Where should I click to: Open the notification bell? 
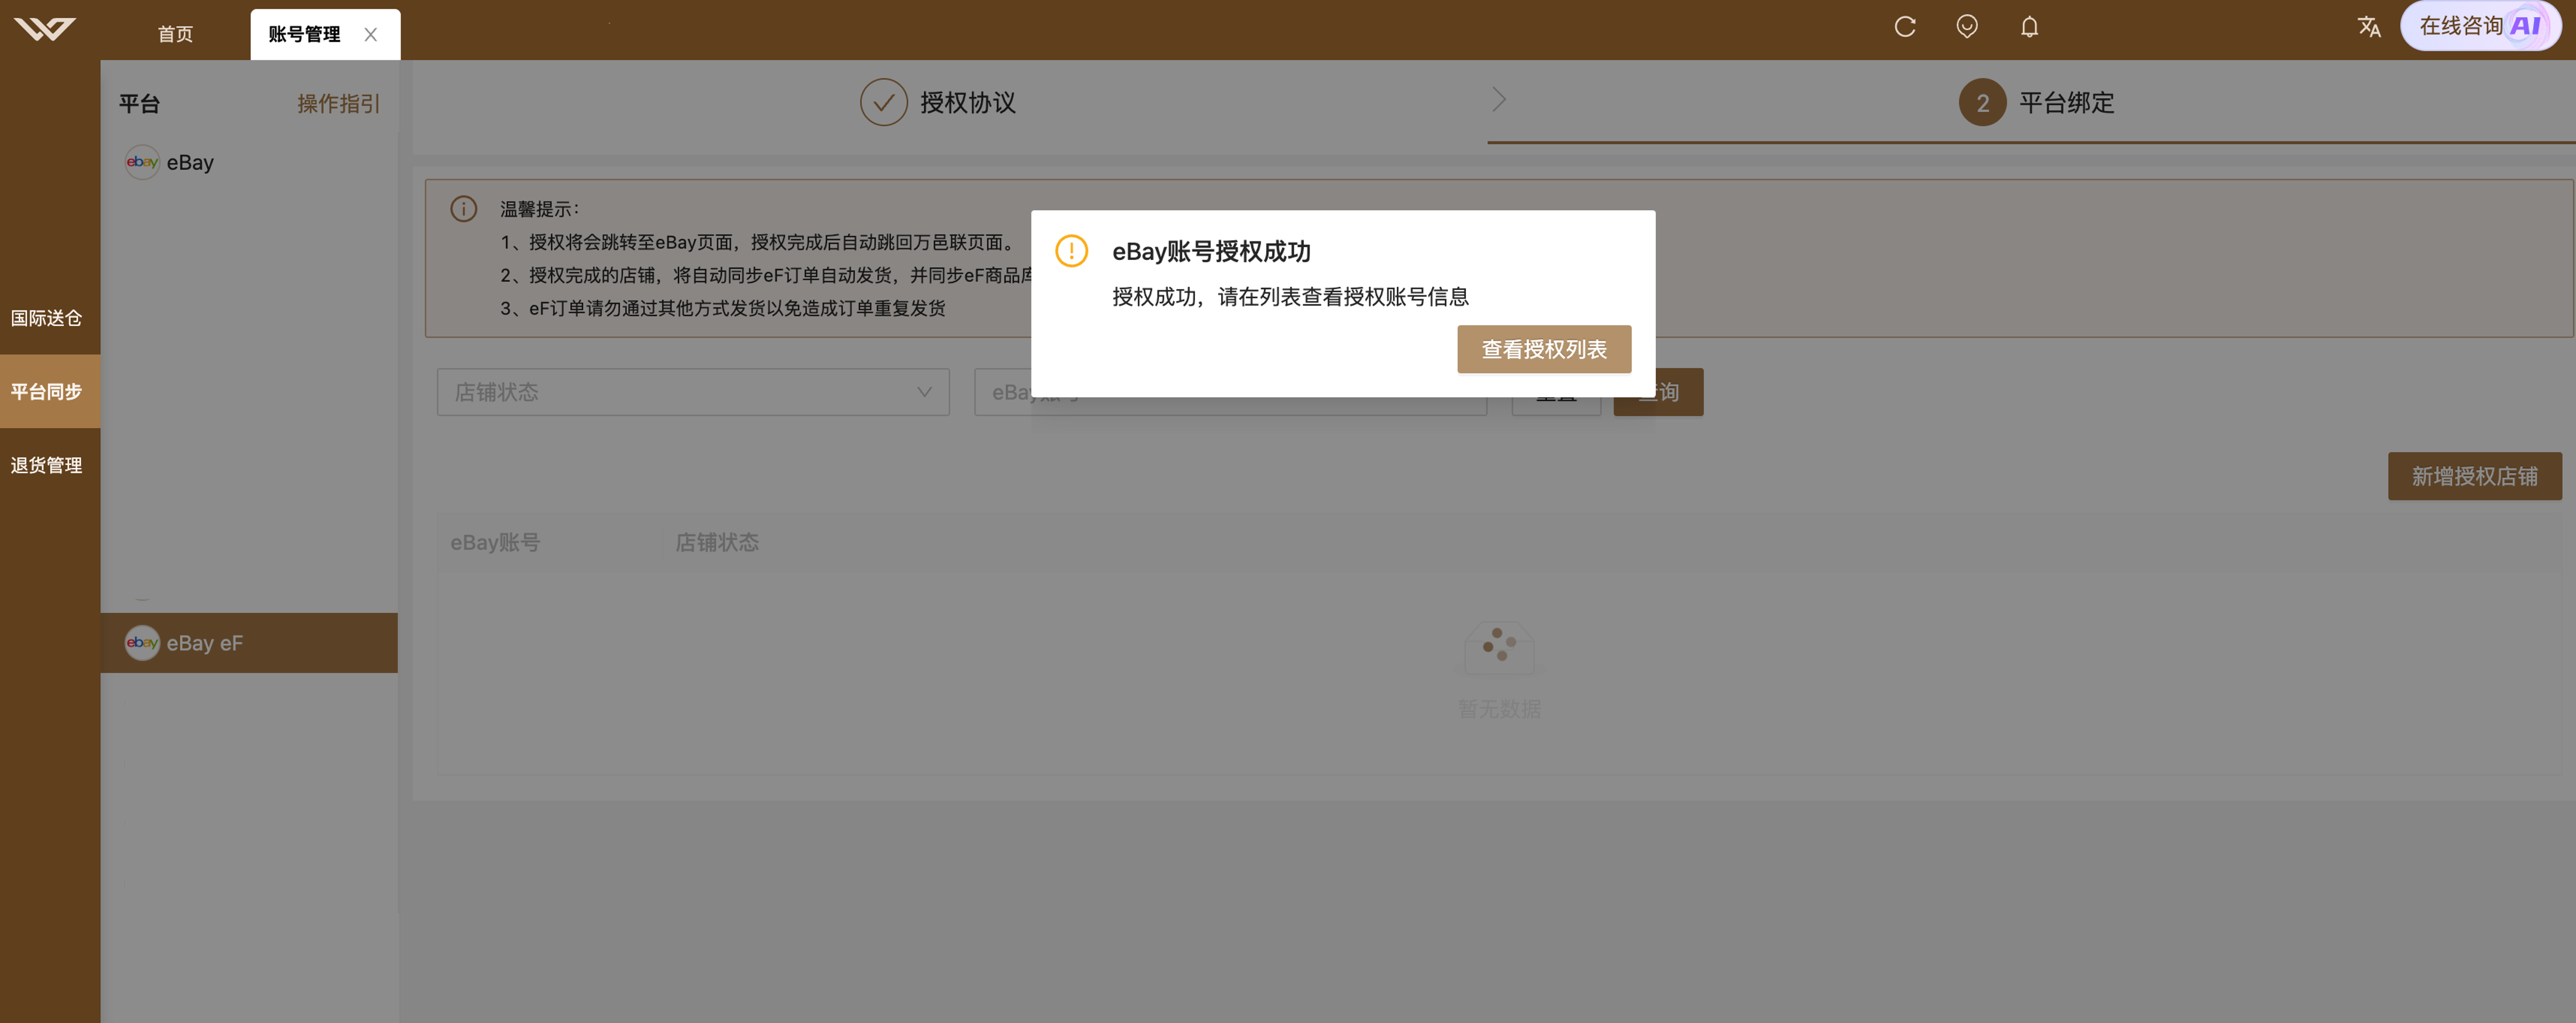click(x=2029, y=27)
